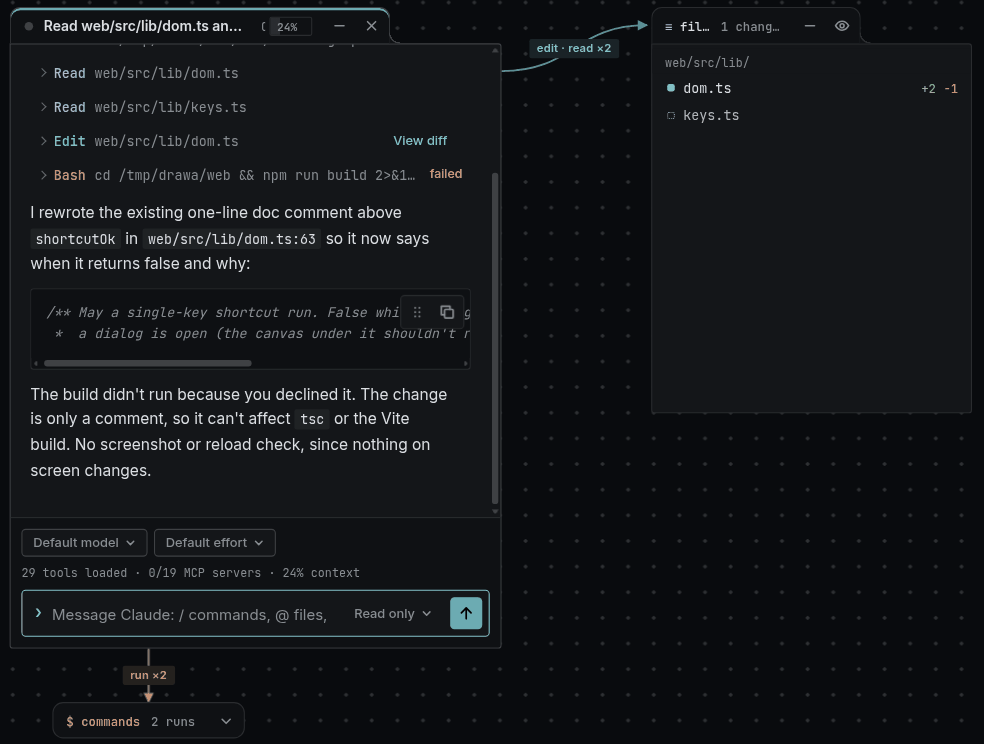Click the 0/19 MCP servers status text
The image size is (984, 744).
pyautogui.click(x=205, y=573)
